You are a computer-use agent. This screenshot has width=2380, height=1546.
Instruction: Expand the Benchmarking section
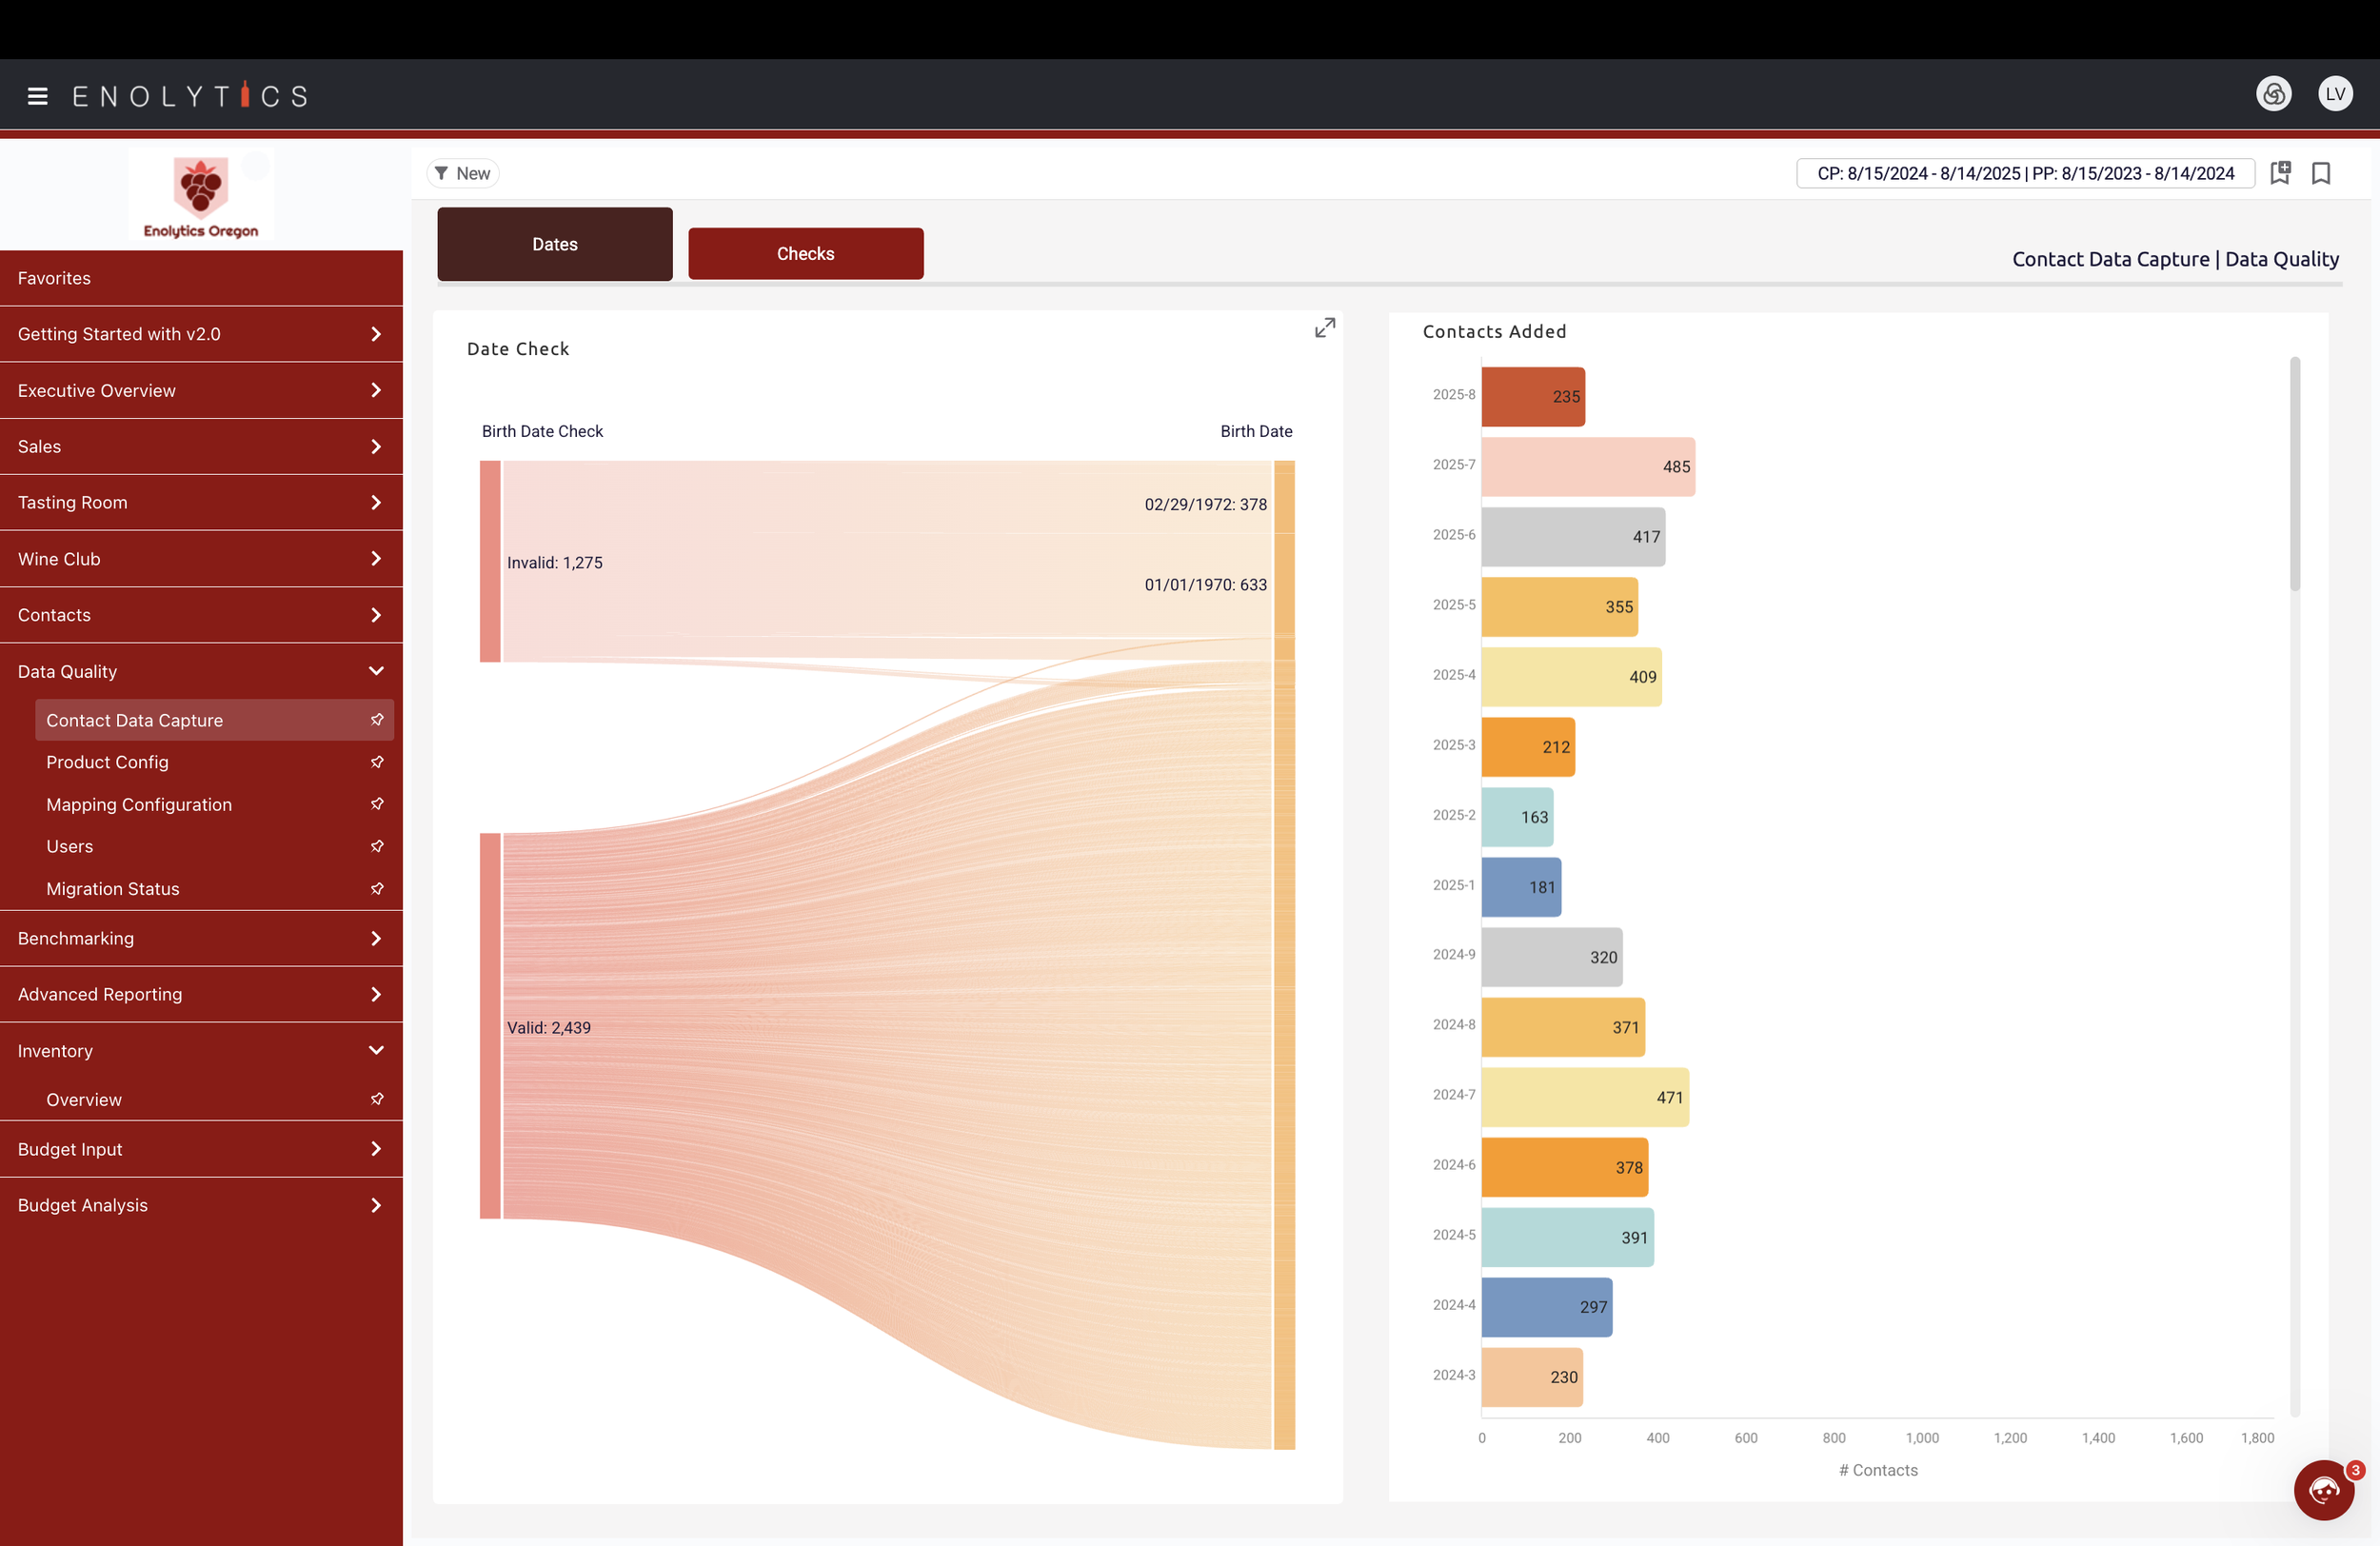(376, 938)
